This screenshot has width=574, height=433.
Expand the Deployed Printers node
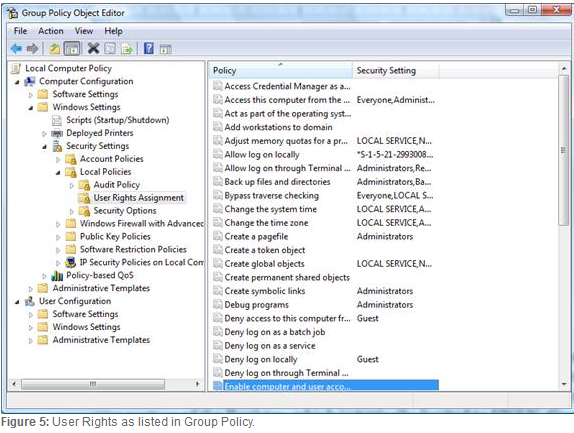pyautogui.click(x=44, y=134)
